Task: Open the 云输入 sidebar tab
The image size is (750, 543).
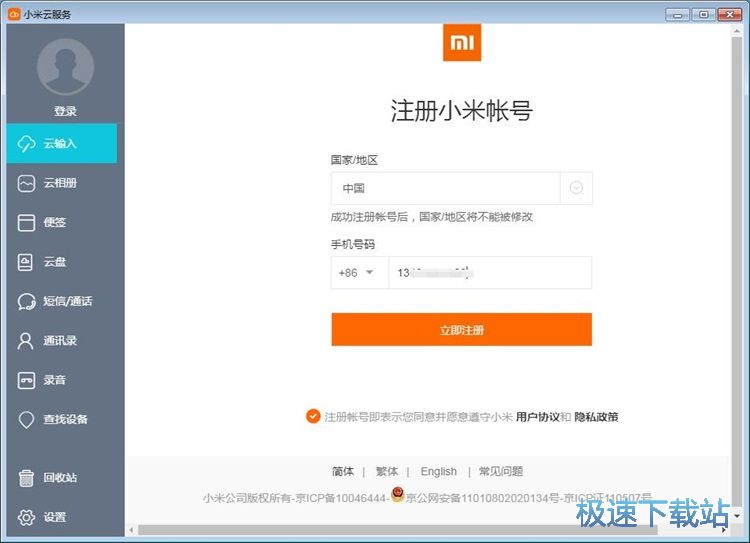Action: click(62, 144)
